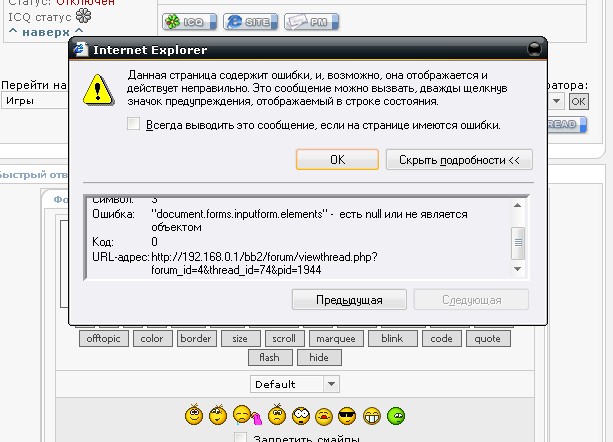Viewport: 613px width, 442px height.
Task: Close the Internet Explorer error dialog
Action: [534, 49]
